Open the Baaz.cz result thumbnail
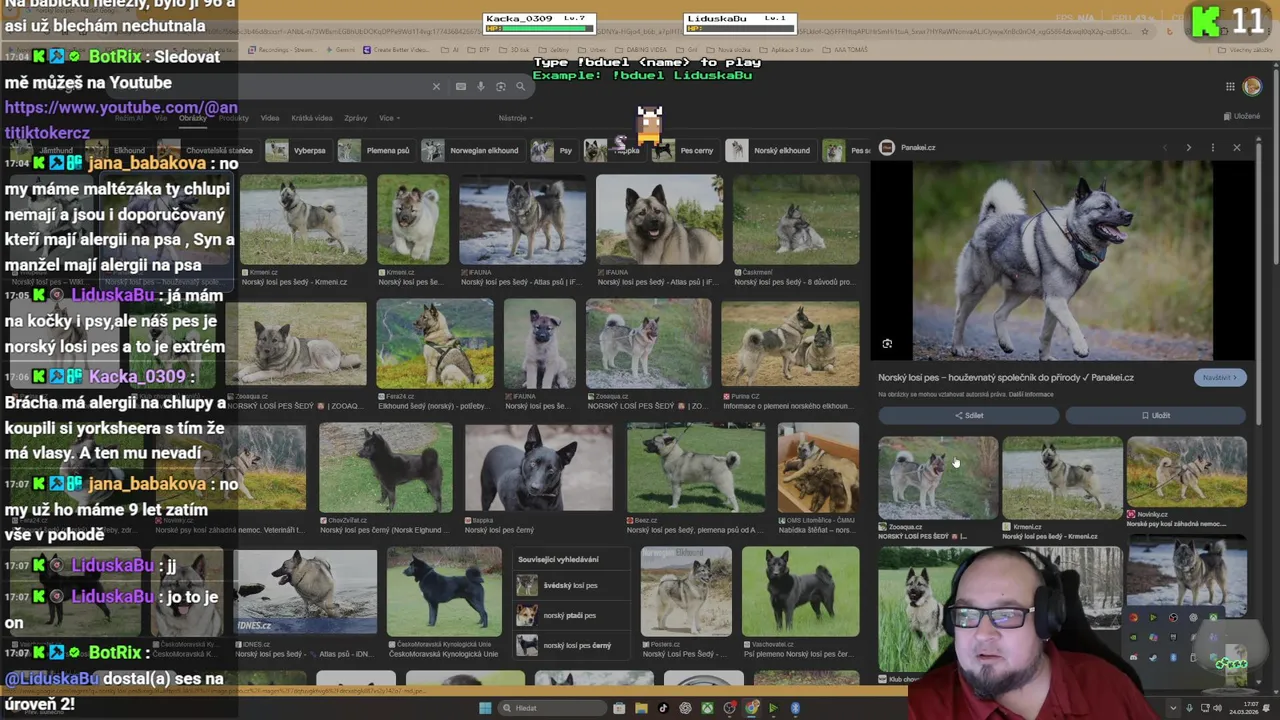 tap(695, 467)
